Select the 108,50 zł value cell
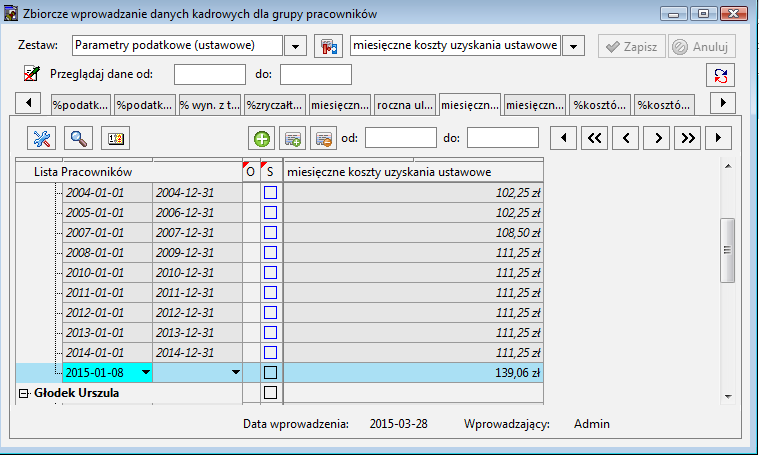The image size is (759, 455). click(x=413, y=232)
